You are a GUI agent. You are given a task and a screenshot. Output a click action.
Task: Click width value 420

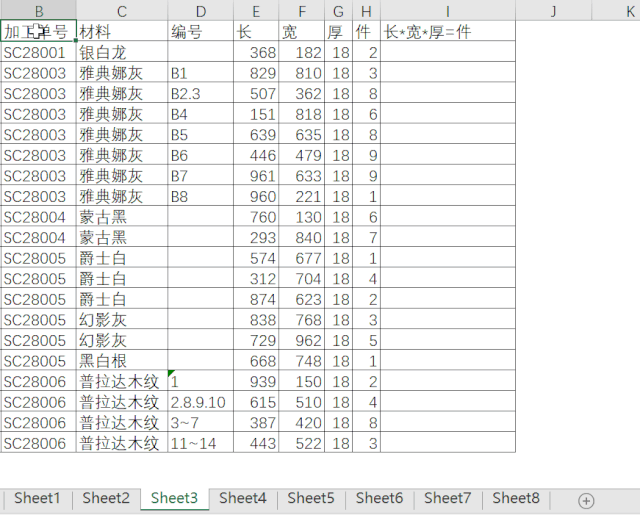[x=302, y=422]
